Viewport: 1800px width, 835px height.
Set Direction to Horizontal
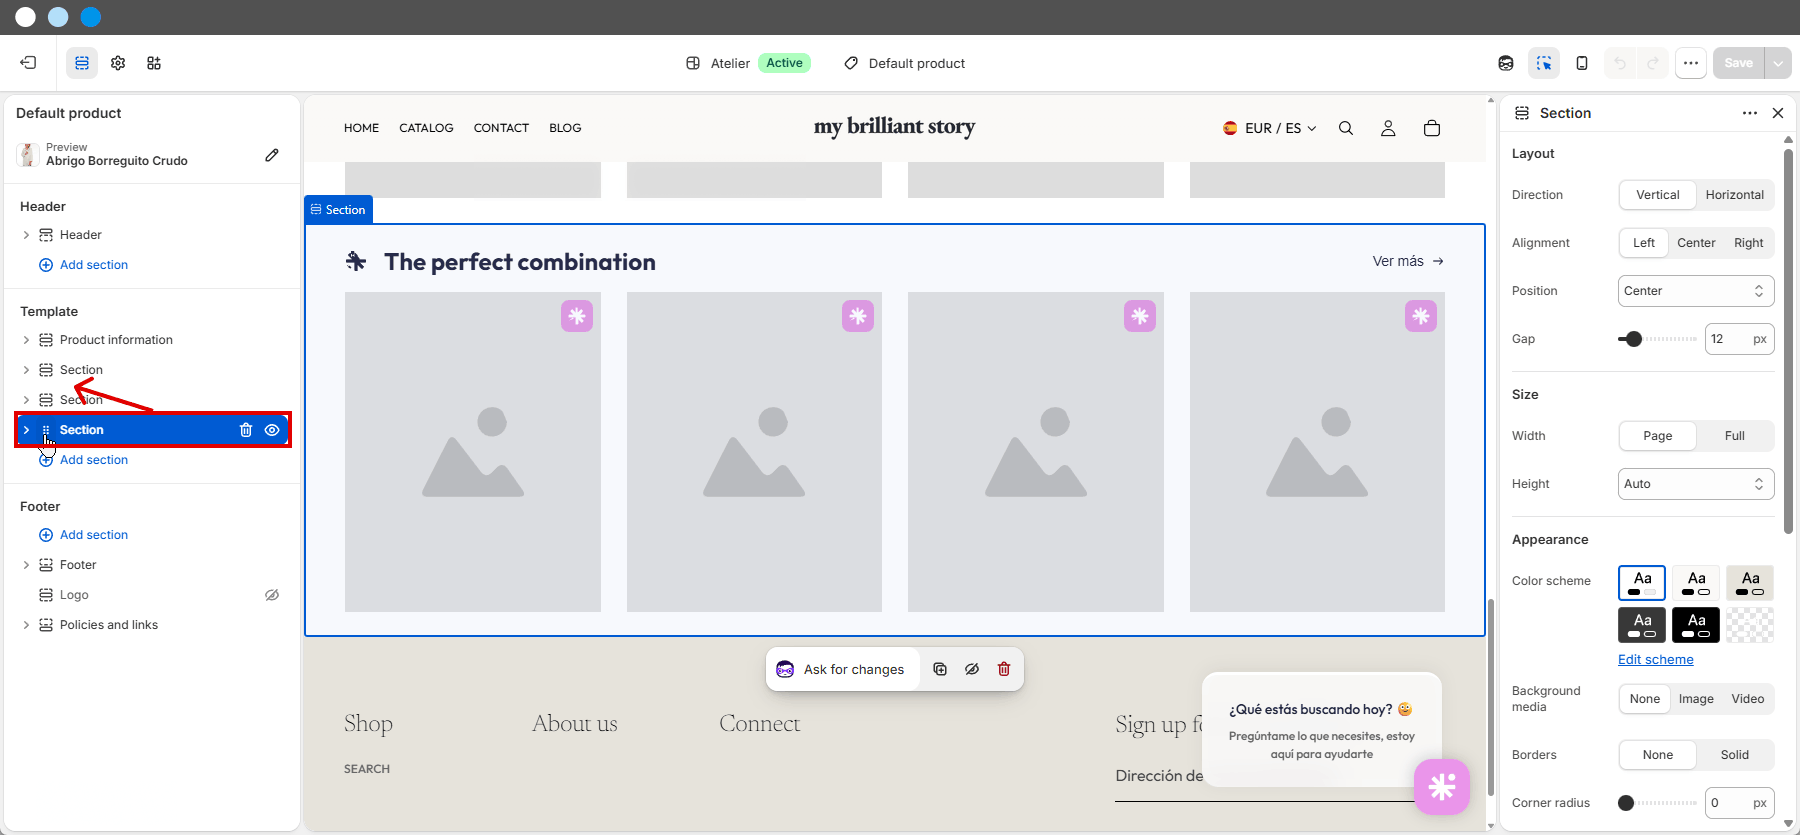[1735, 195]
